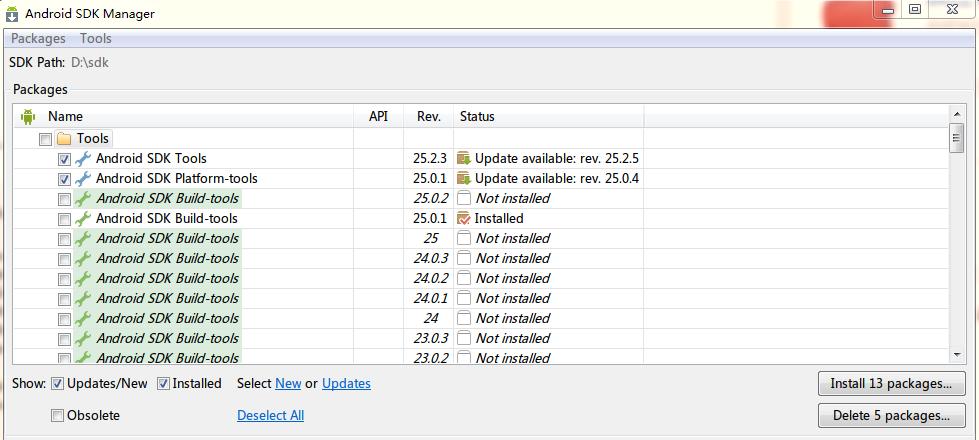Click Delete 5 packages button

(x=891, y=415)
